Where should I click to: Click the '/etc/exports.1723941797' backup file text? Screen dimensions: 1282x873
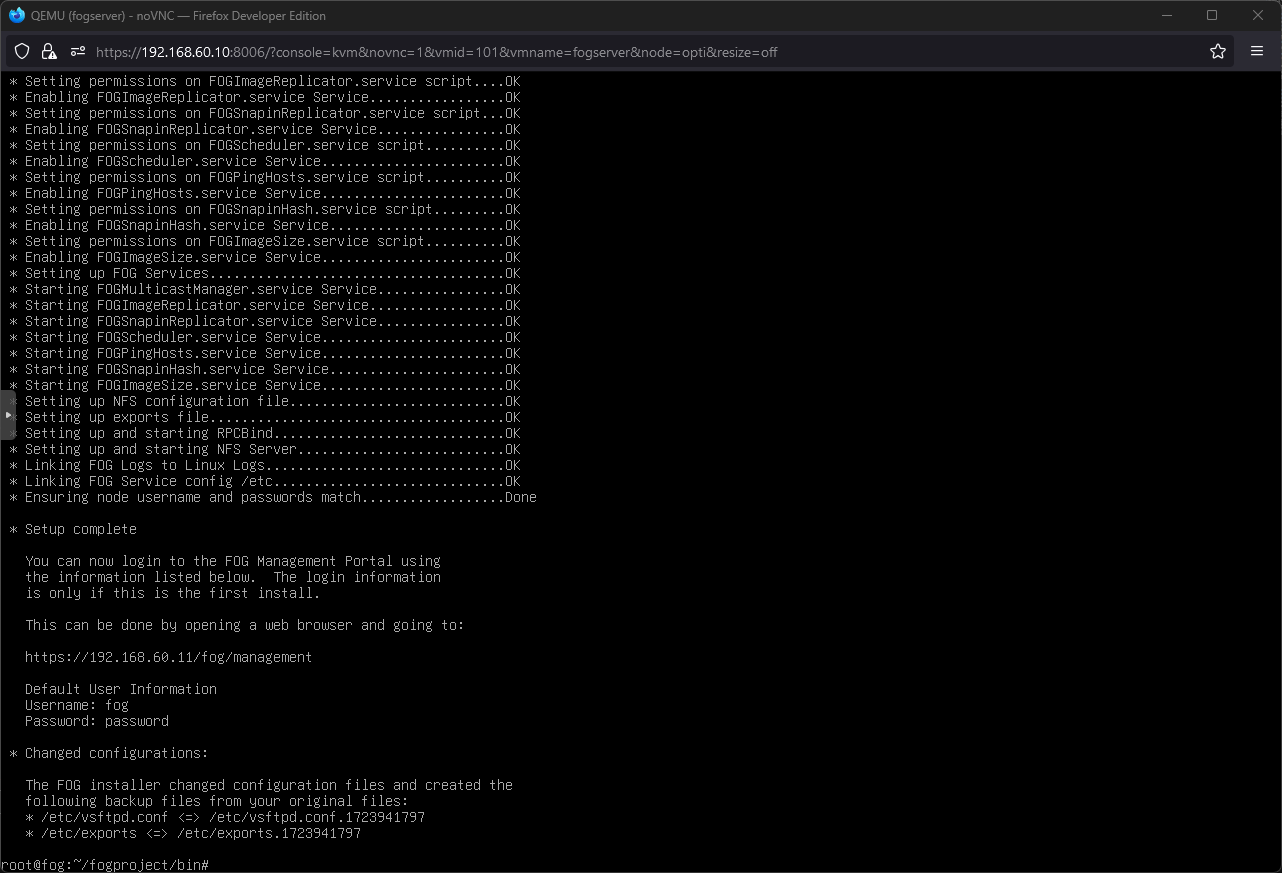[x=269, y=833]
